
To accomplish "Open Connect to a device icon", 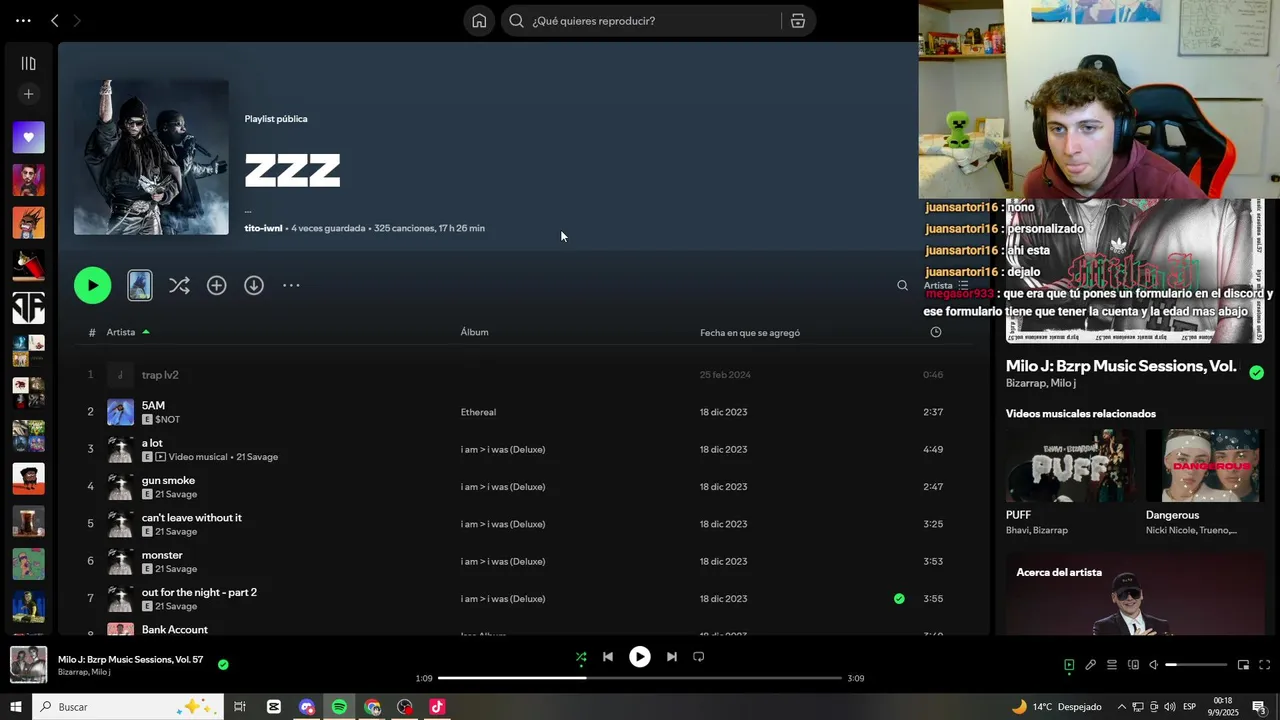I will coord(1133,665).
